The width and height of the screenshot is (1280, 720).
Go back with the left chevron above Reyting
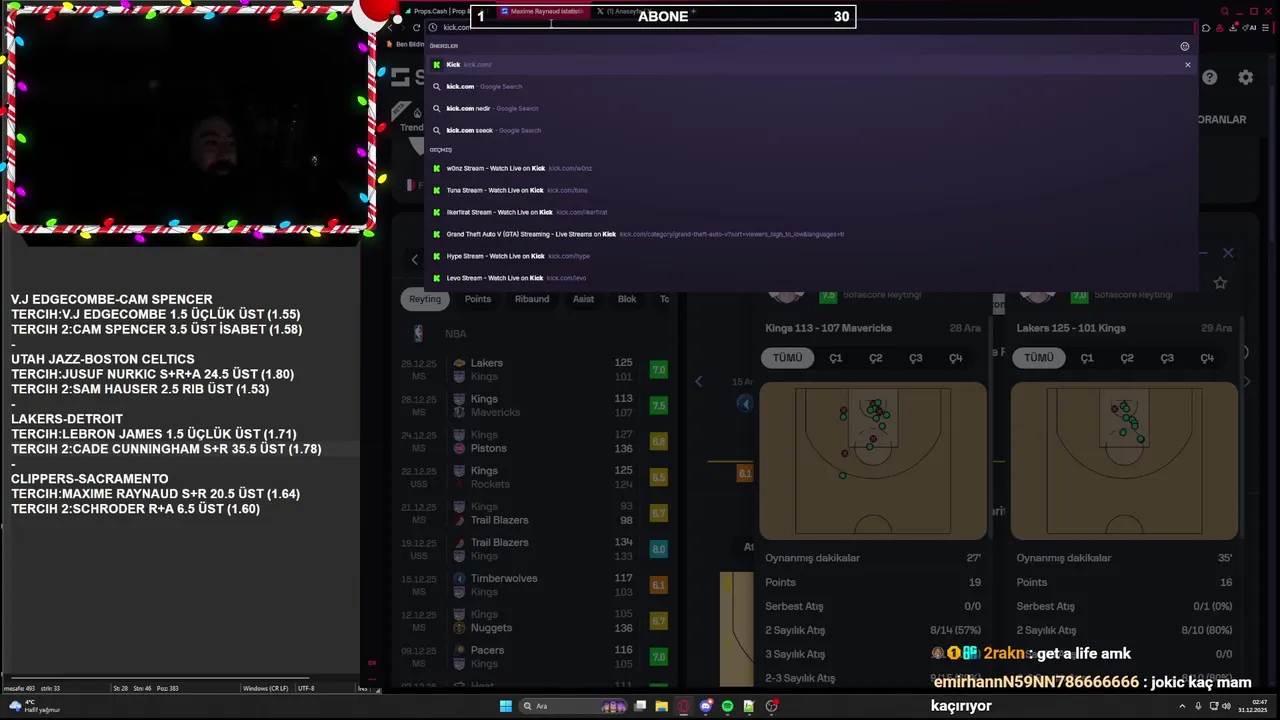coord(415,260)
